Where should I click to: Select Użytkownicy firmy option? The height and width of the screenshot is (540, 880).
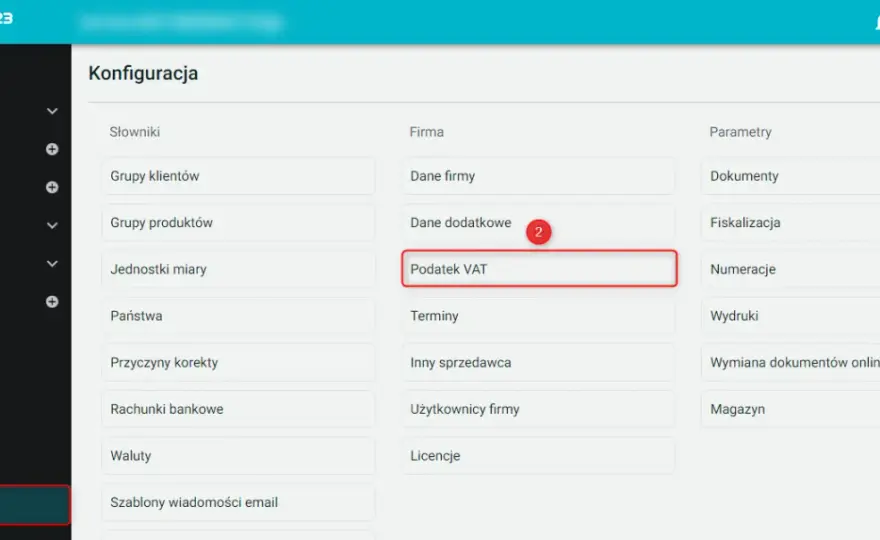tap(538, 409)
